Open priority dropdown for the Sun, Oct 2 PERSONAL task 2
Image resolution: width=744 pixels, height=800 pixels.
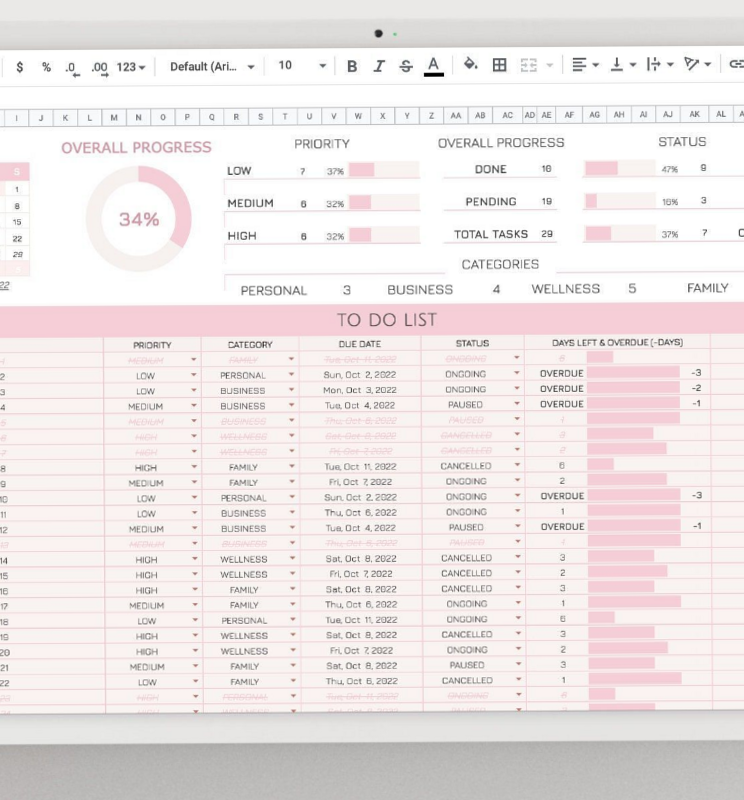coord(194,374)
